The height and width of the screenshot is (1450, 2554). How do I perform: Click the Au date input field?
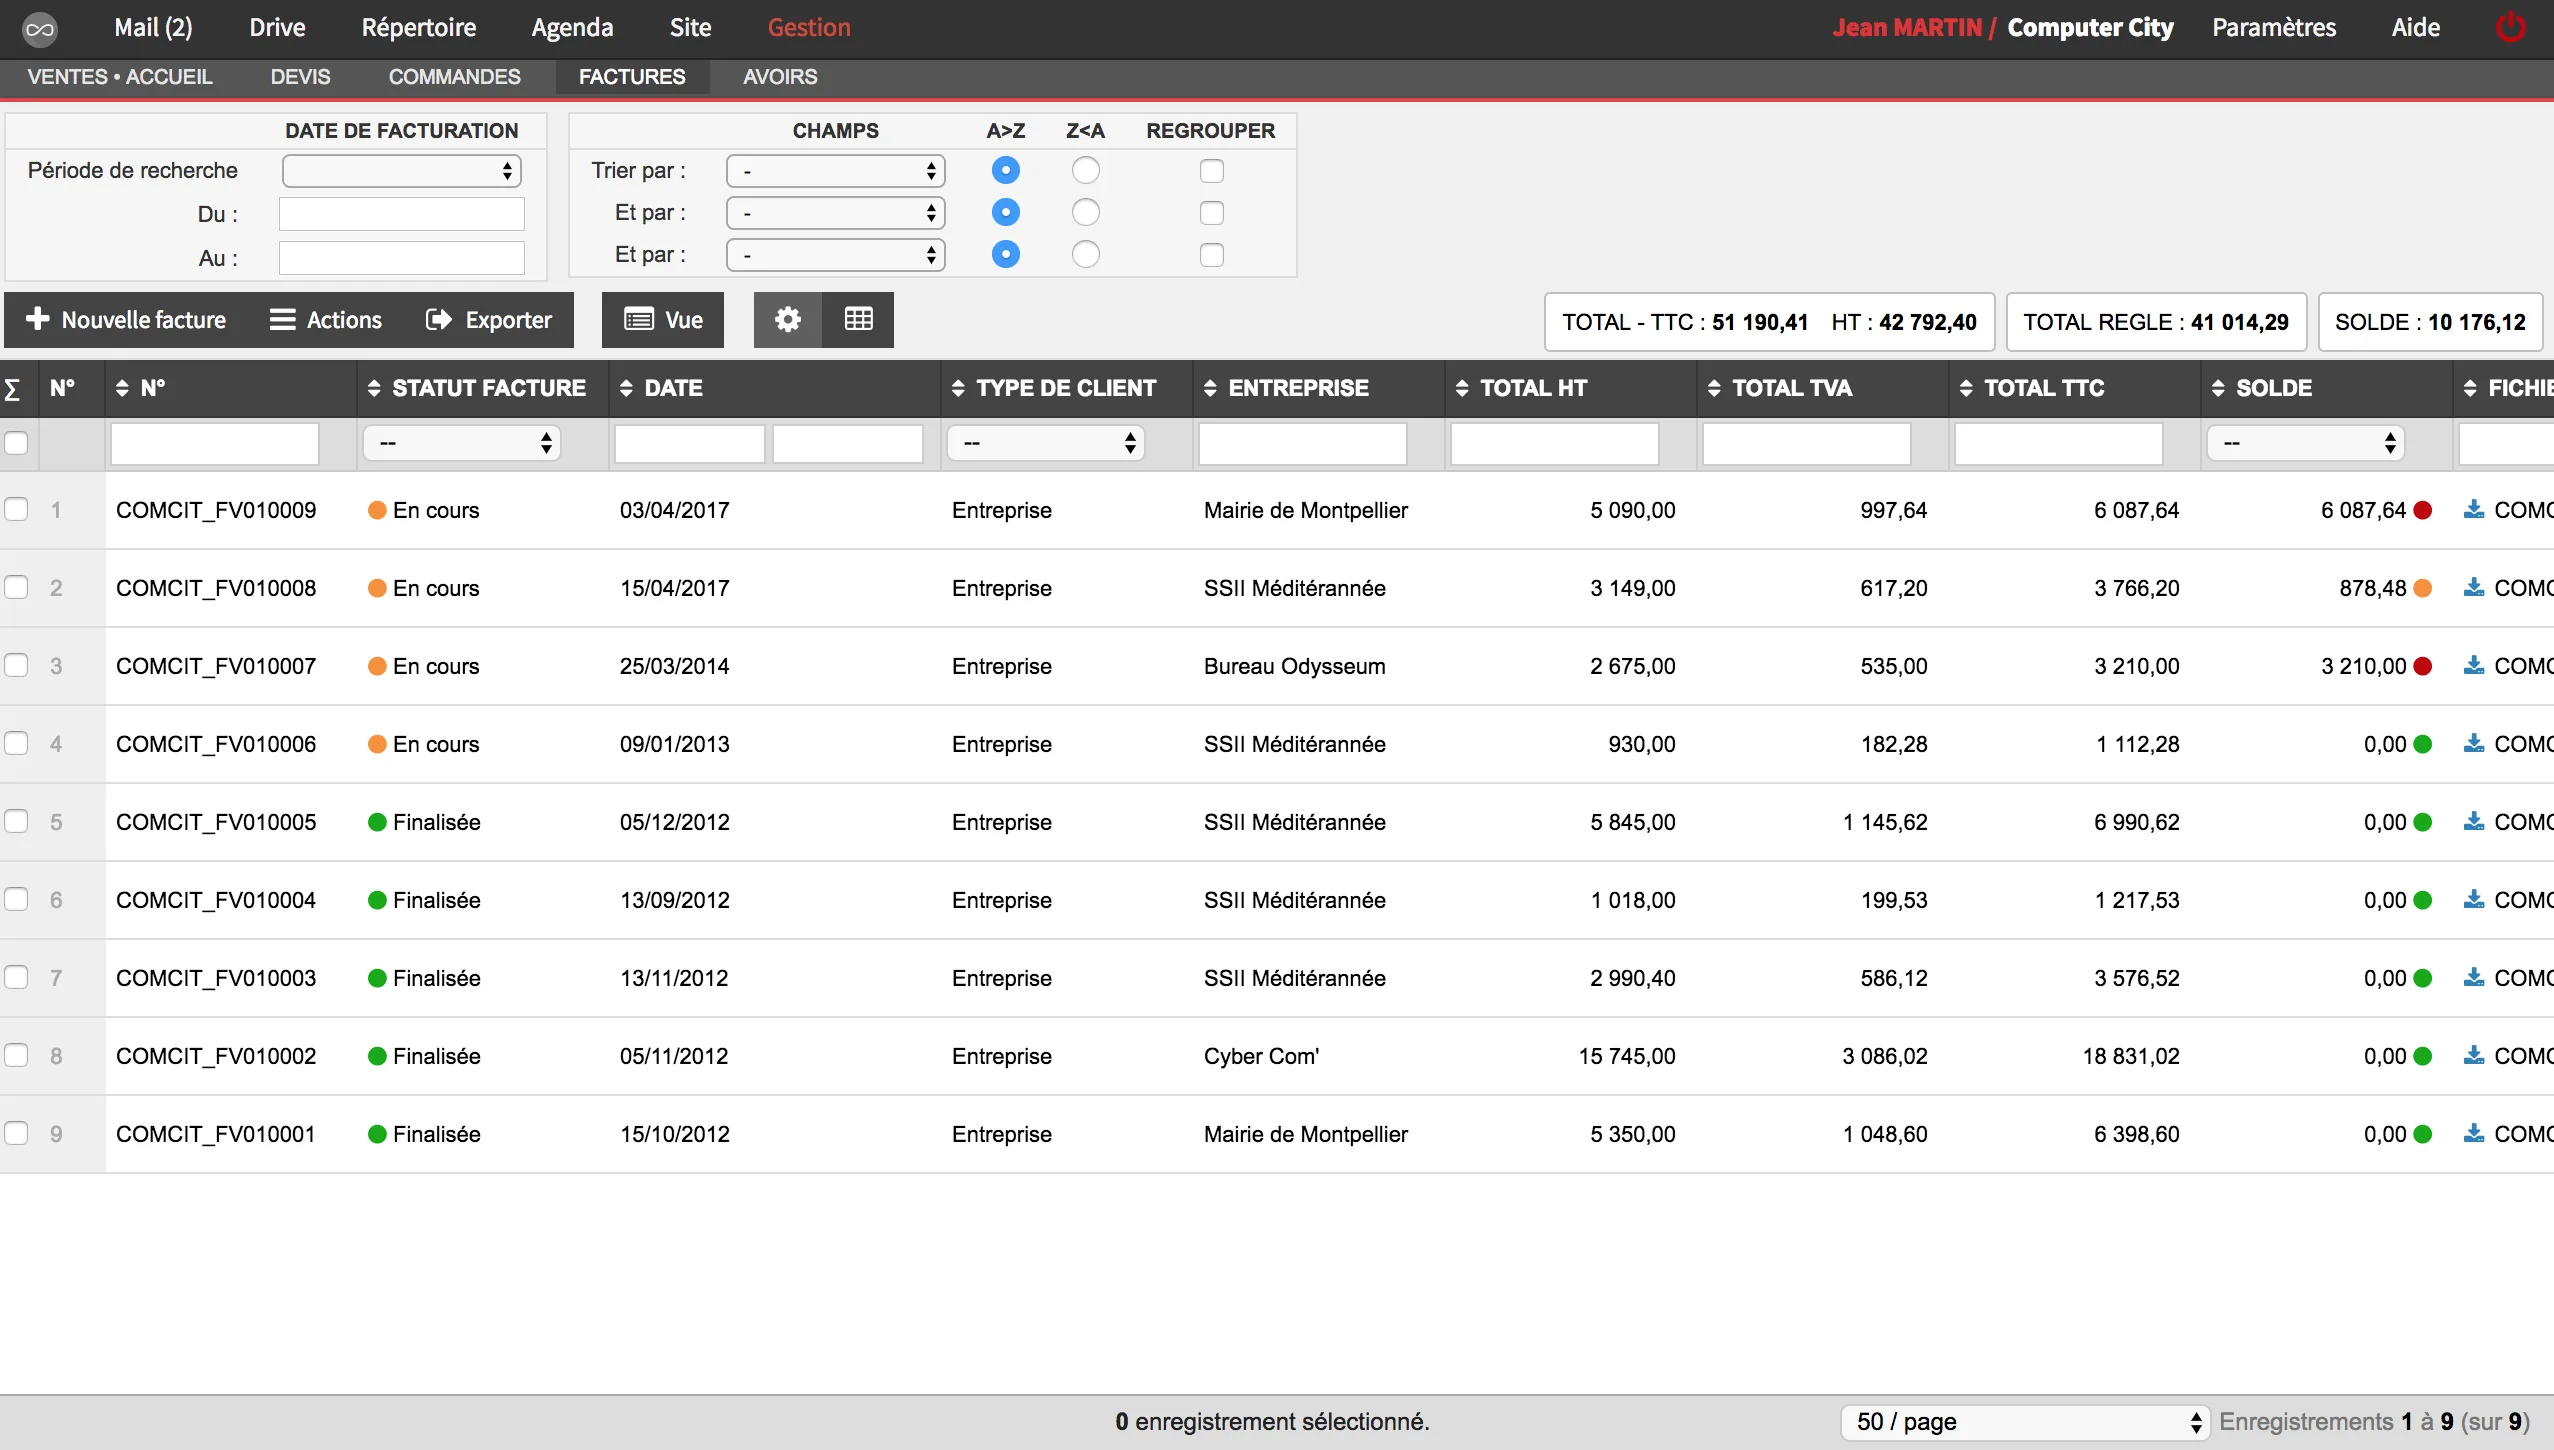coord(402,258)
